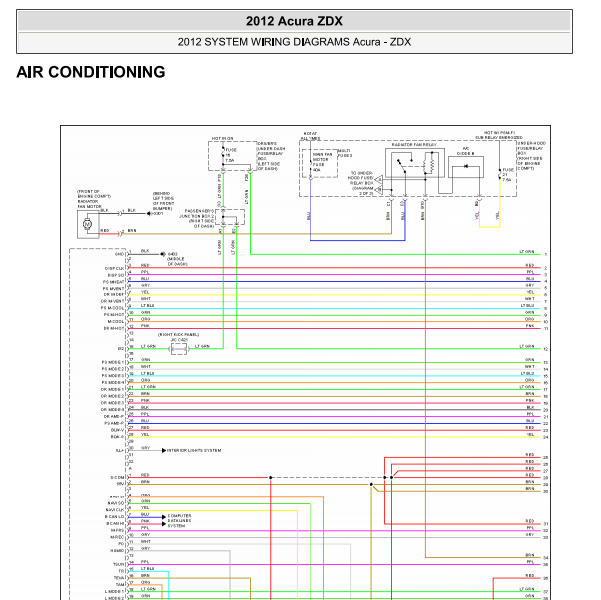Click the 'NAVI CLK' pin label
Screen dimensions: 601x600
(x=115, y=510)
